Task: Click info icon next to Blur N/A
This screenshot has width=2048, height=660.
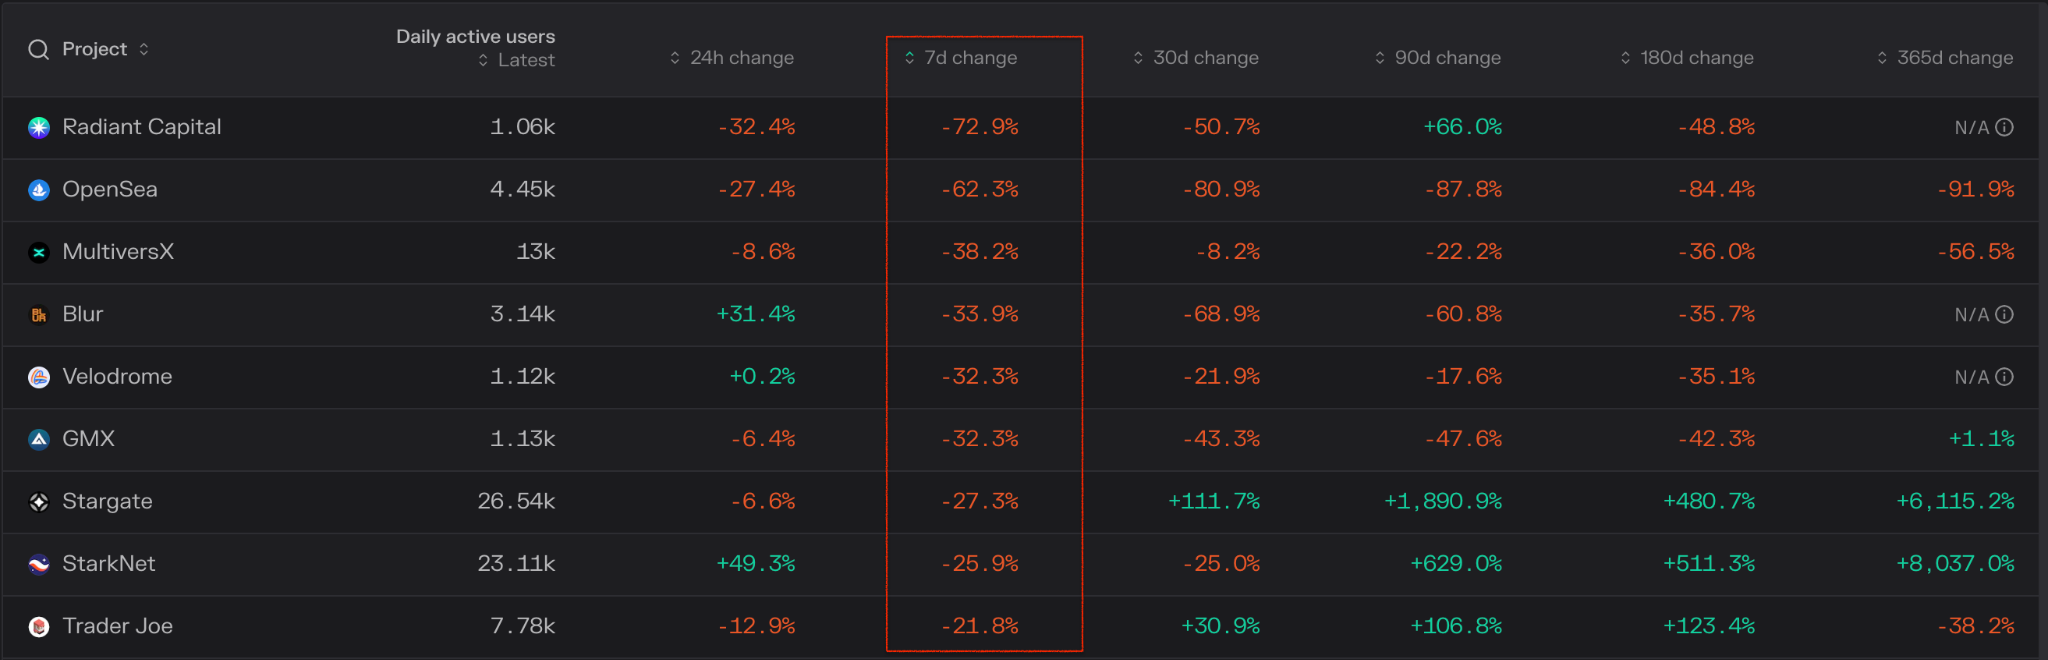Action: [2004, 314]
